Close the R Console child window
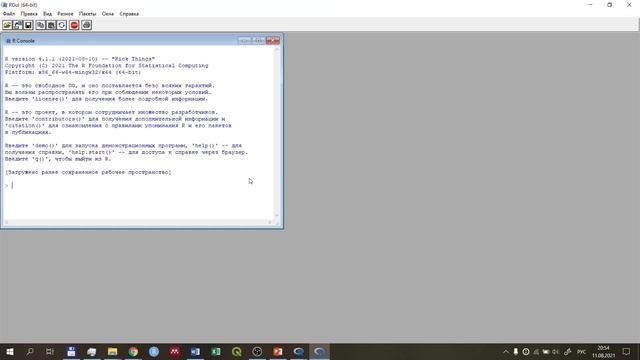The width and height of the screenshot is (640, 360). pos(273,40)
